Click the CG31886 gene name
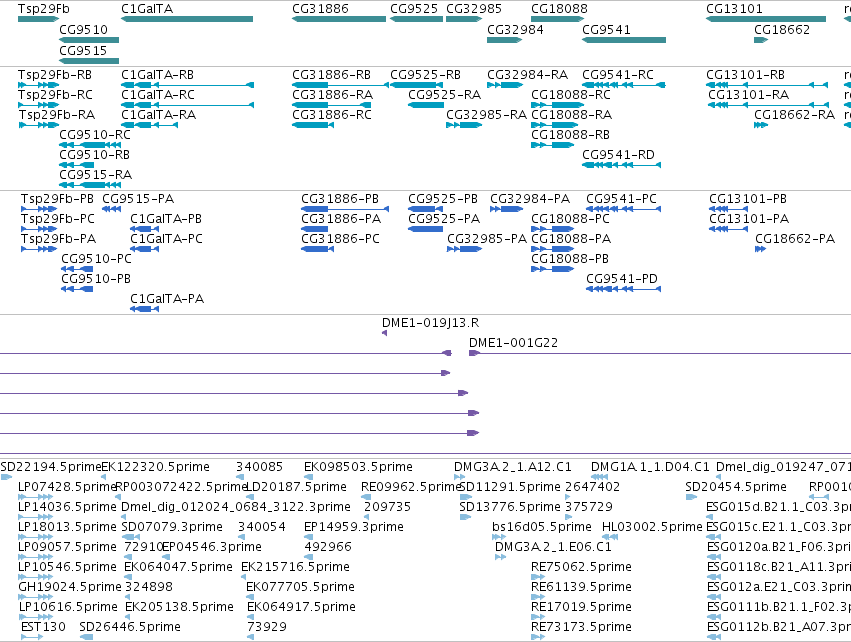 click(x=320, y=9)
